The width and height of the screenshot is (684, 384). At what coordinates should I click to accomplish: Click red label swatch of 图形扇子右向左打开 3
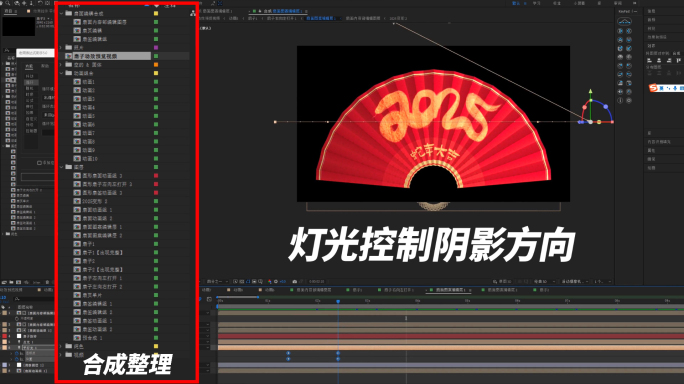pyautogui.click(x=156, y=184)
